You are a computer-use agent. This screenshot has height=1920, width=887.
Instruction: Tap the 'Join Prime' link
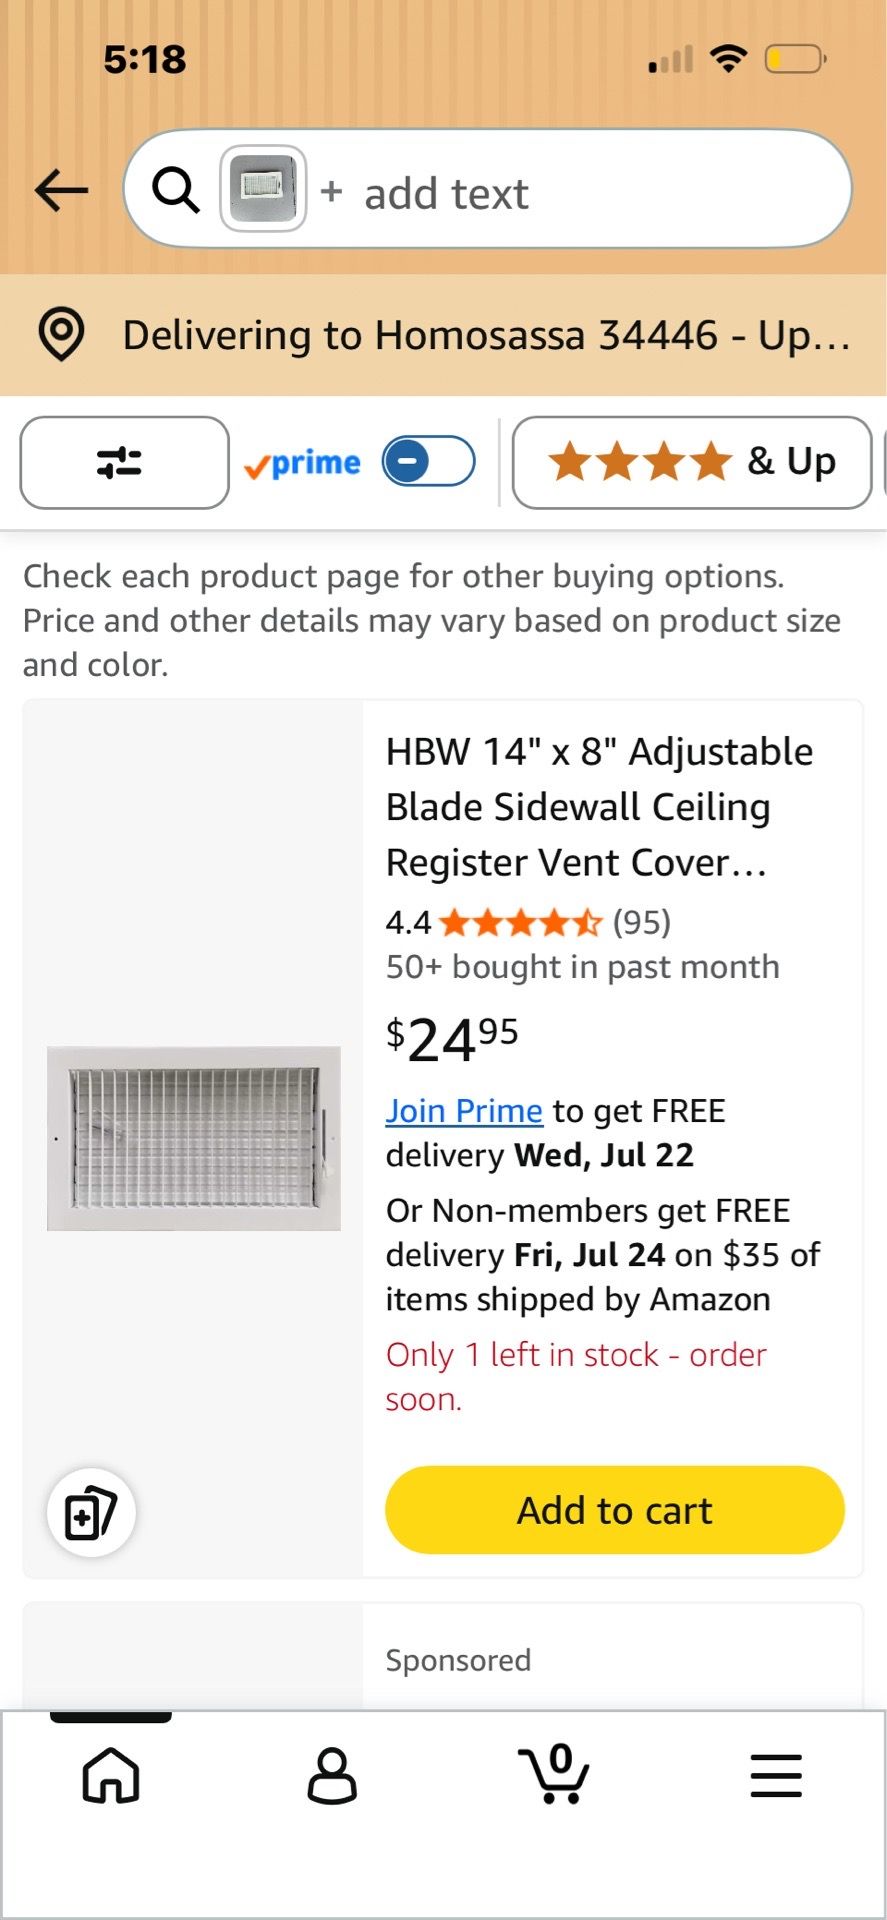(464, 1111)
